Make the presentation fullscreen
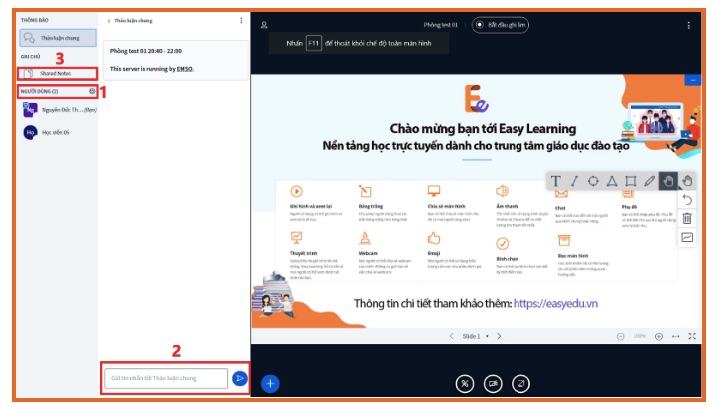This screenshot has height=407, width=712. (692, 336)
